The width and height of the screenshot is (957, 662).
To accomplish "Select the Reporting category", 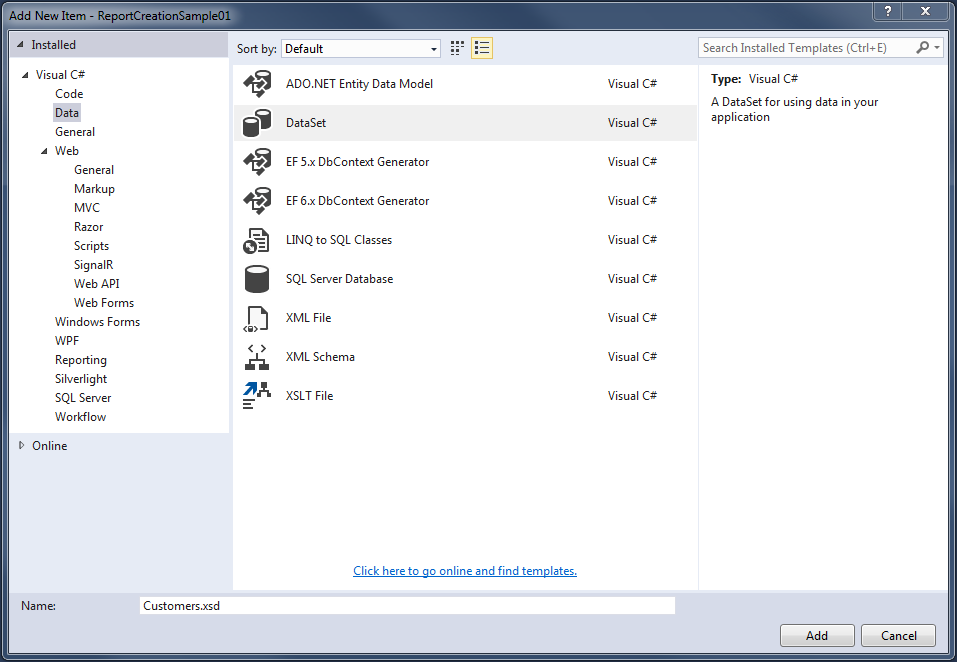I will click(x=81, y=360).
